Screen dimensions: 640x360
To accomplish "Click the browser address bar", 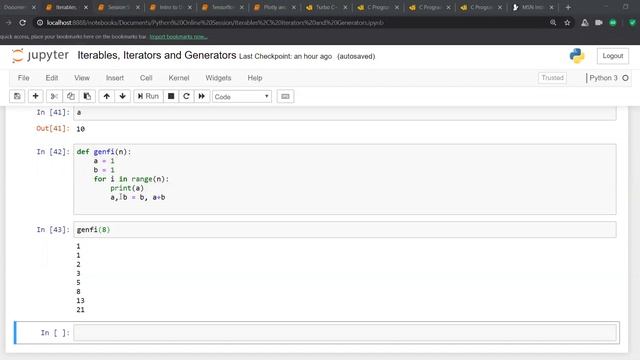I will (x=294, y=23).
